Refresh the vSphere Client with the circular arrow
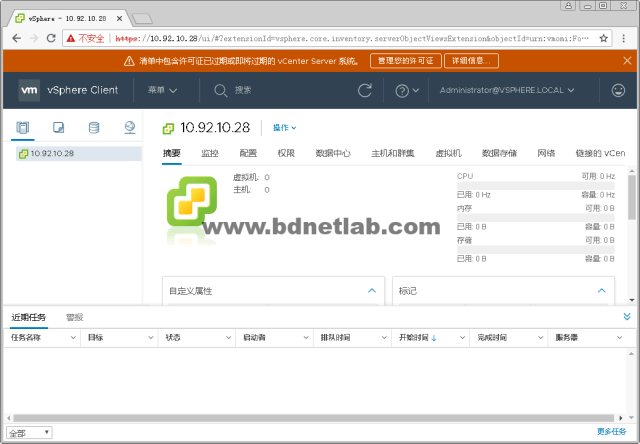Image resolution: width=640 pixels, height=444 pixels. click(x=364, y=90)
